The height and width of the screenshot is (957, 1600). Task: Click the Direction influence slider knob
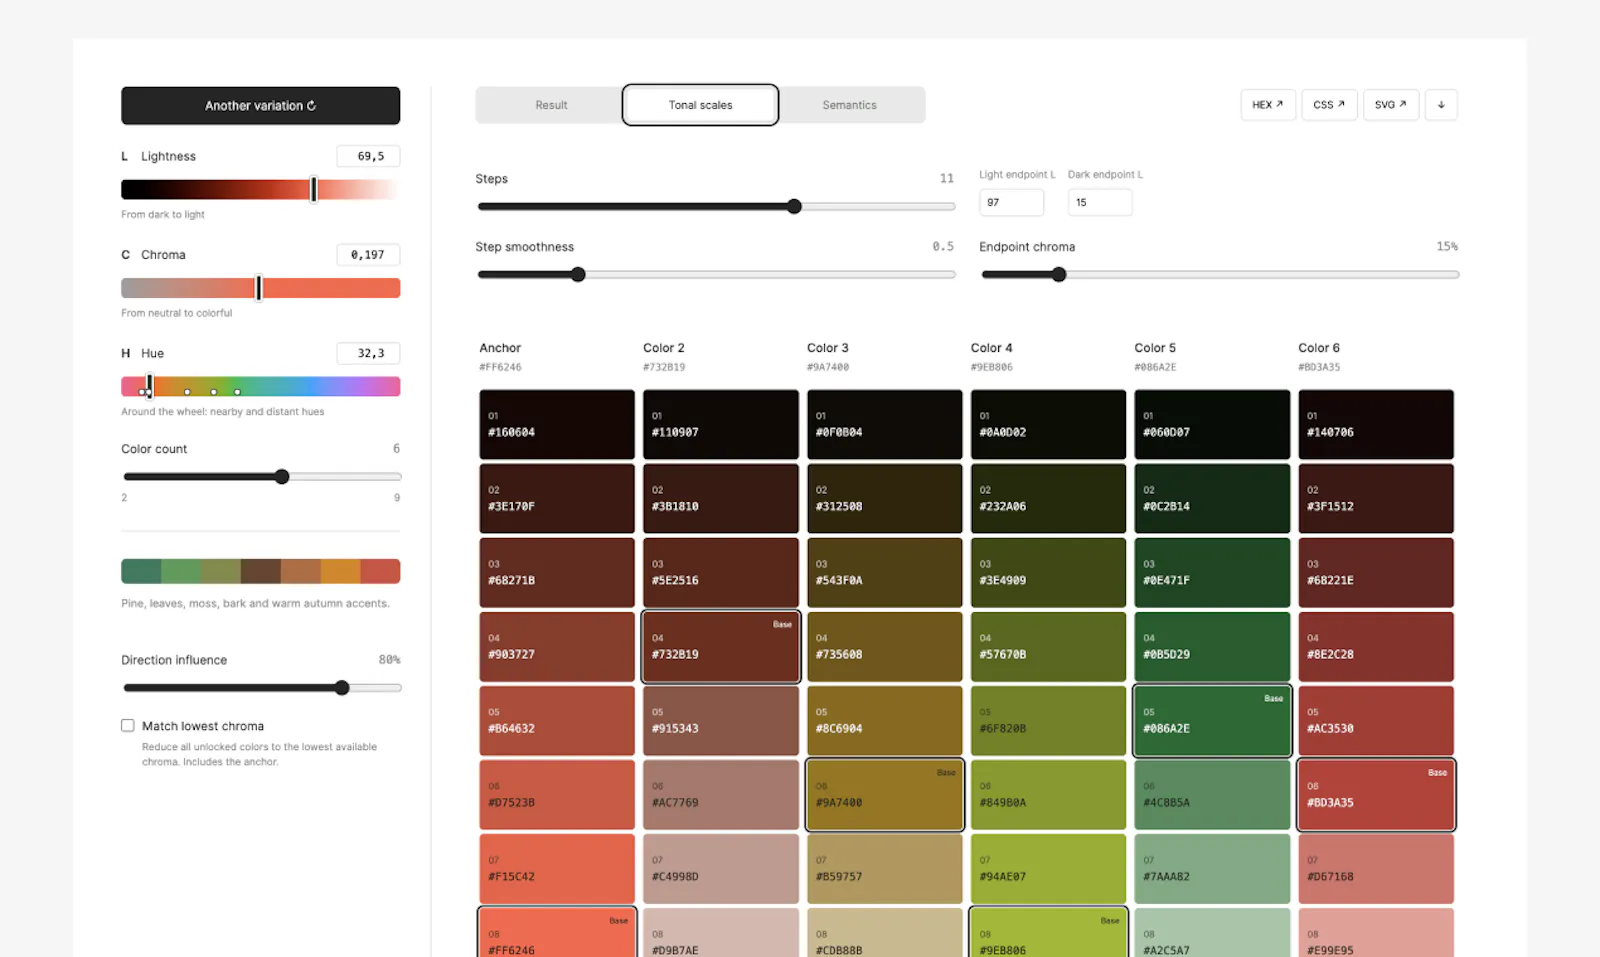pos(342,688)
